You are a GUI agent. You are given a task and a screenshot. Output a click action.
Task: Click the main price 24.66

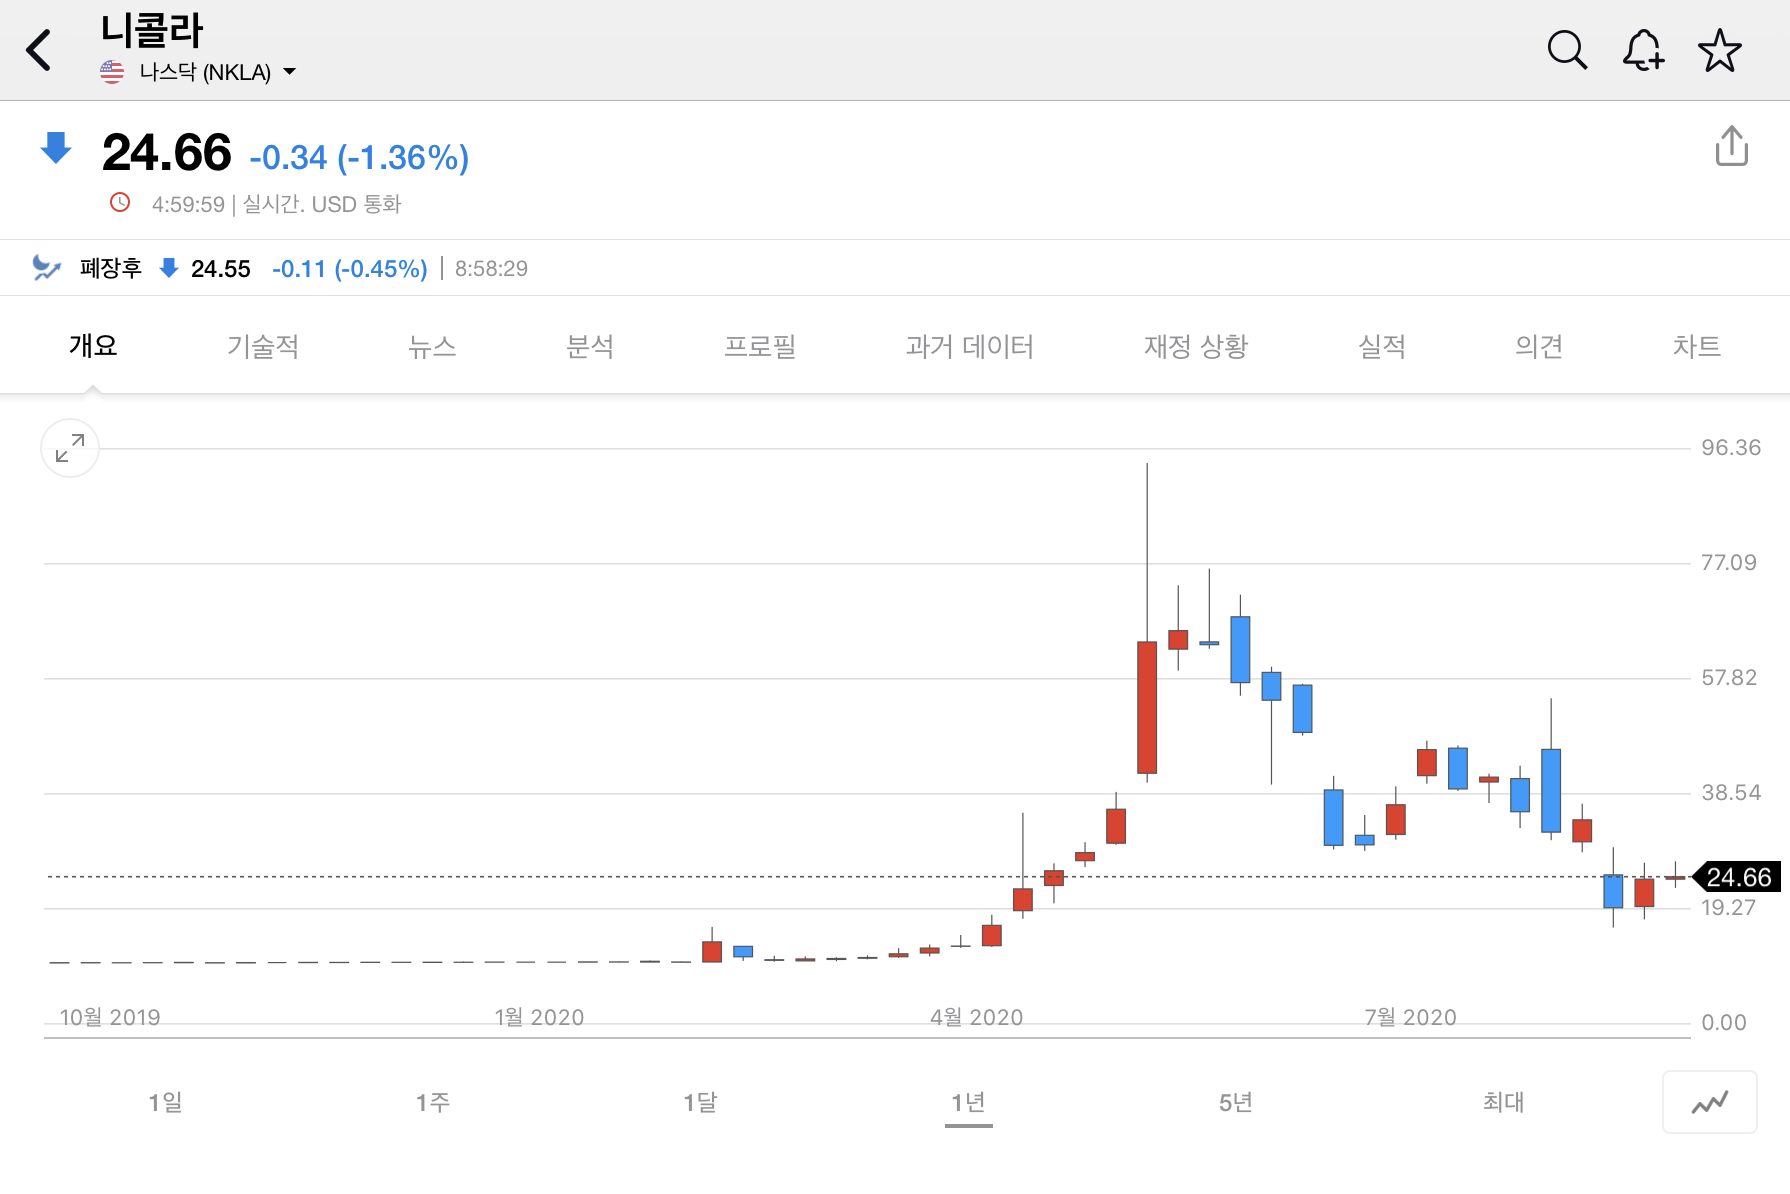[167, 153]
